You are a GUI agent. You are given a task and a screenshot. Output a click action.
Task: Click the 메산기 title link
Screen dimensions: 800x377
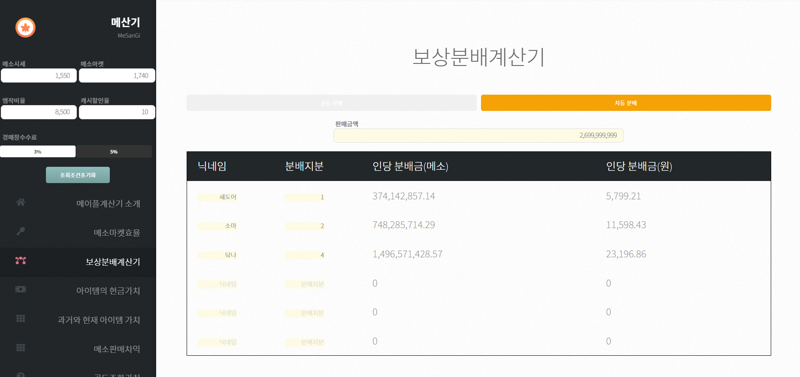[x=125, y=22]
